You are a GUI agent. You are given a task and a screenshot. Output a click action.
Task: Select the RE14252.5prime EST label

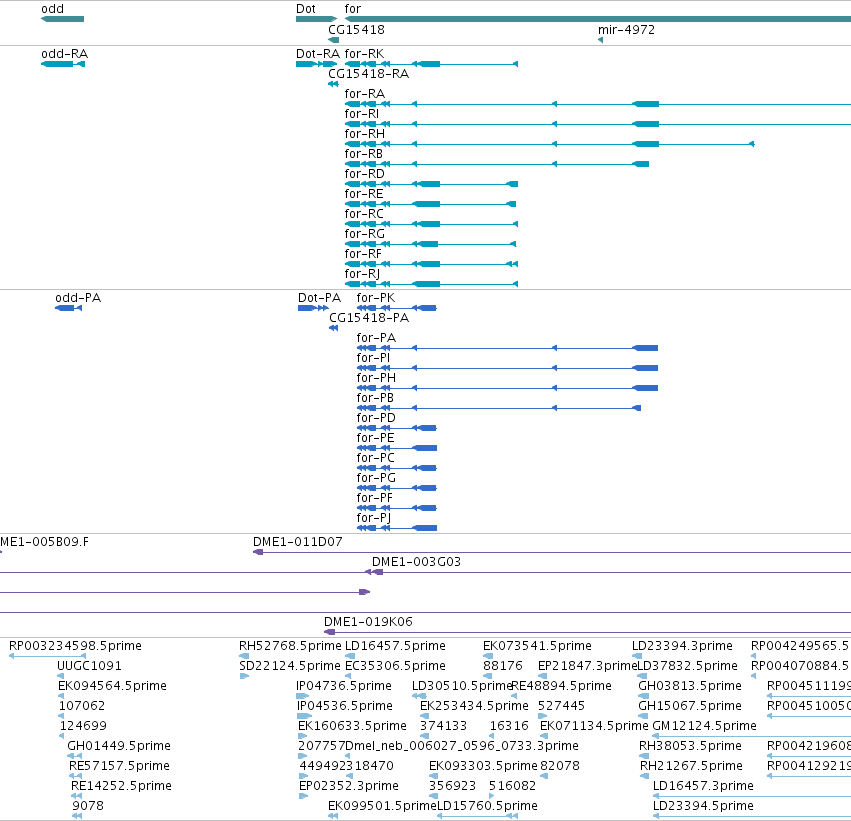tap(121, 786)
